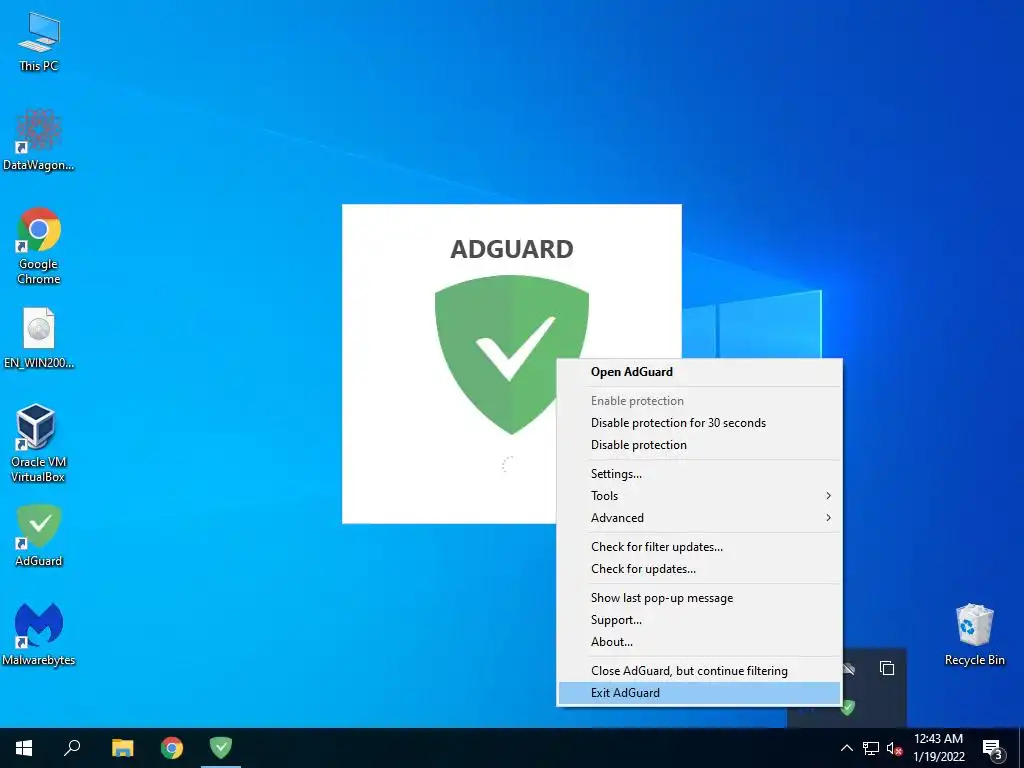Select AdGuard shield on the taskbar
The image size is (1024, 768).
[221, 748]
